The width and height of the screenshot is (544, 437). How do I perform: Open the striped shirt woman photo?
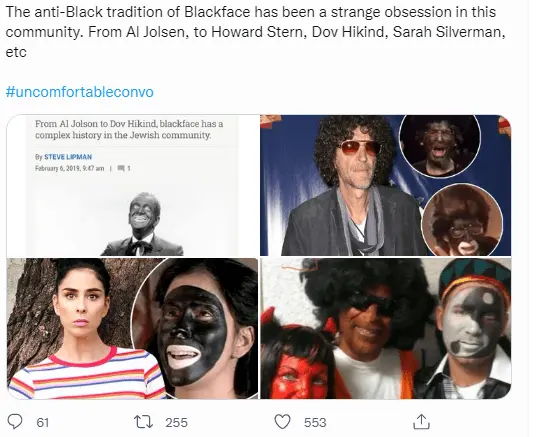click(133, 328)
